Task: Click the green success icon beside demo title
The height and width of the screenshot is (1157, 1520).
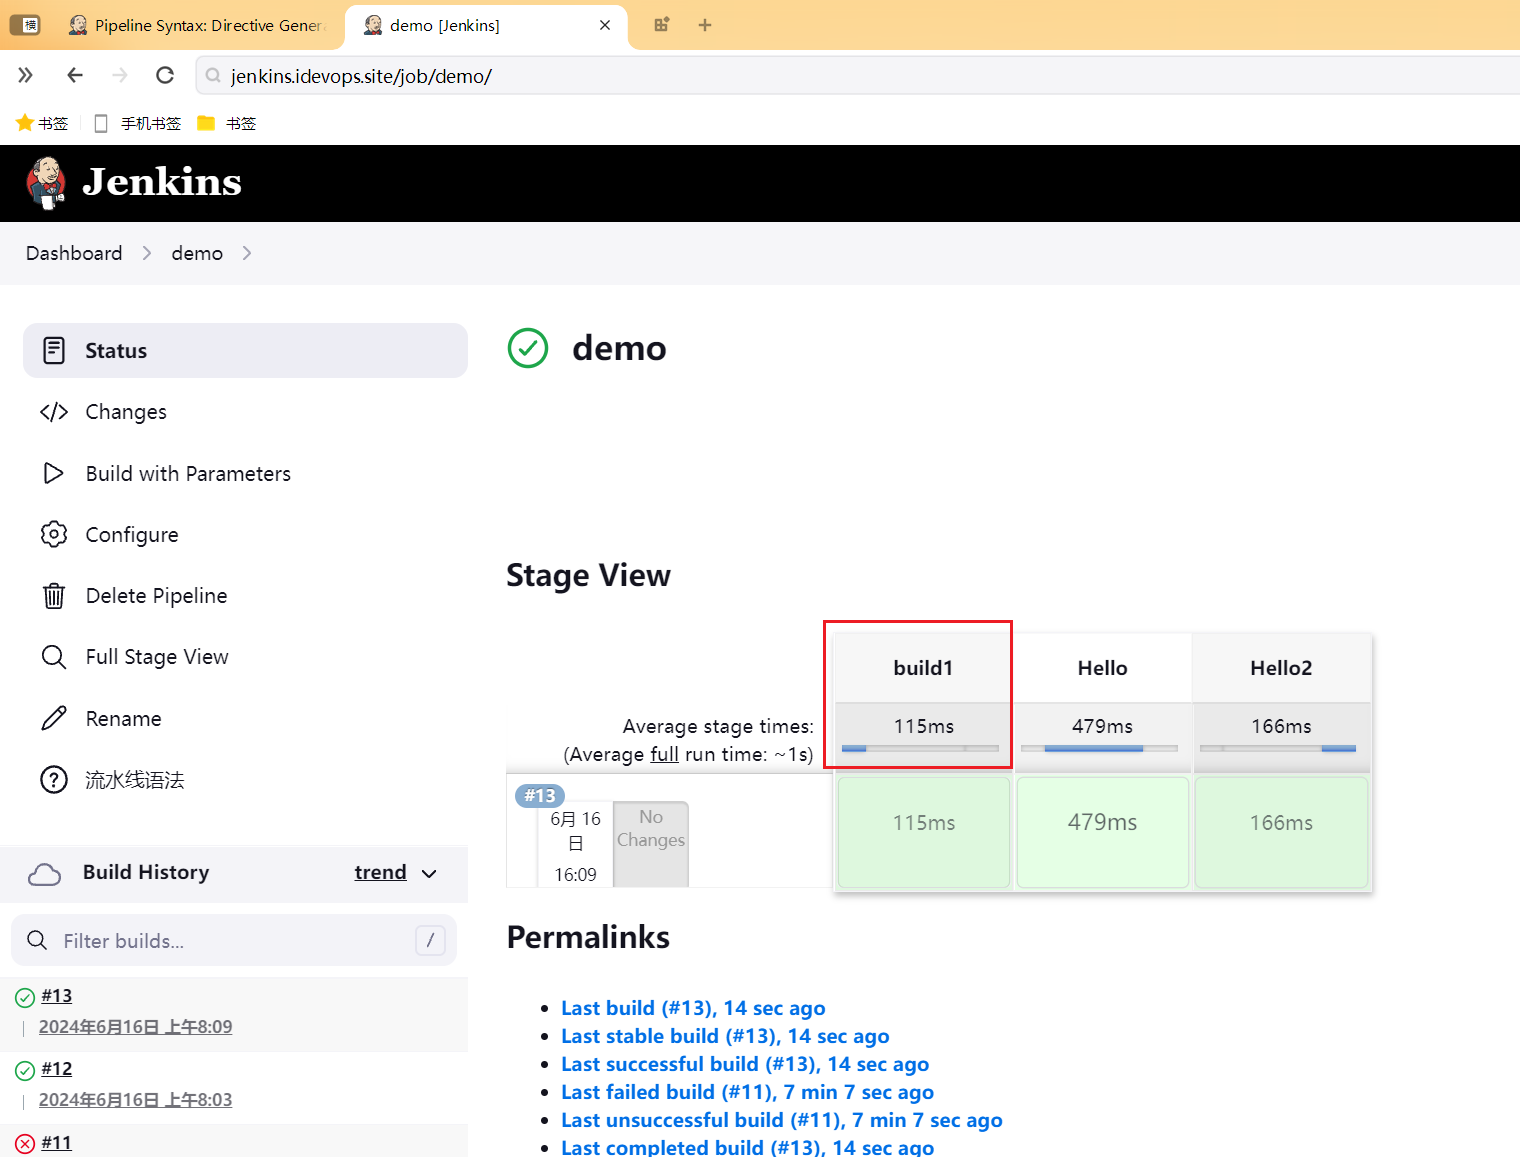Action: [x=528, y=348]
